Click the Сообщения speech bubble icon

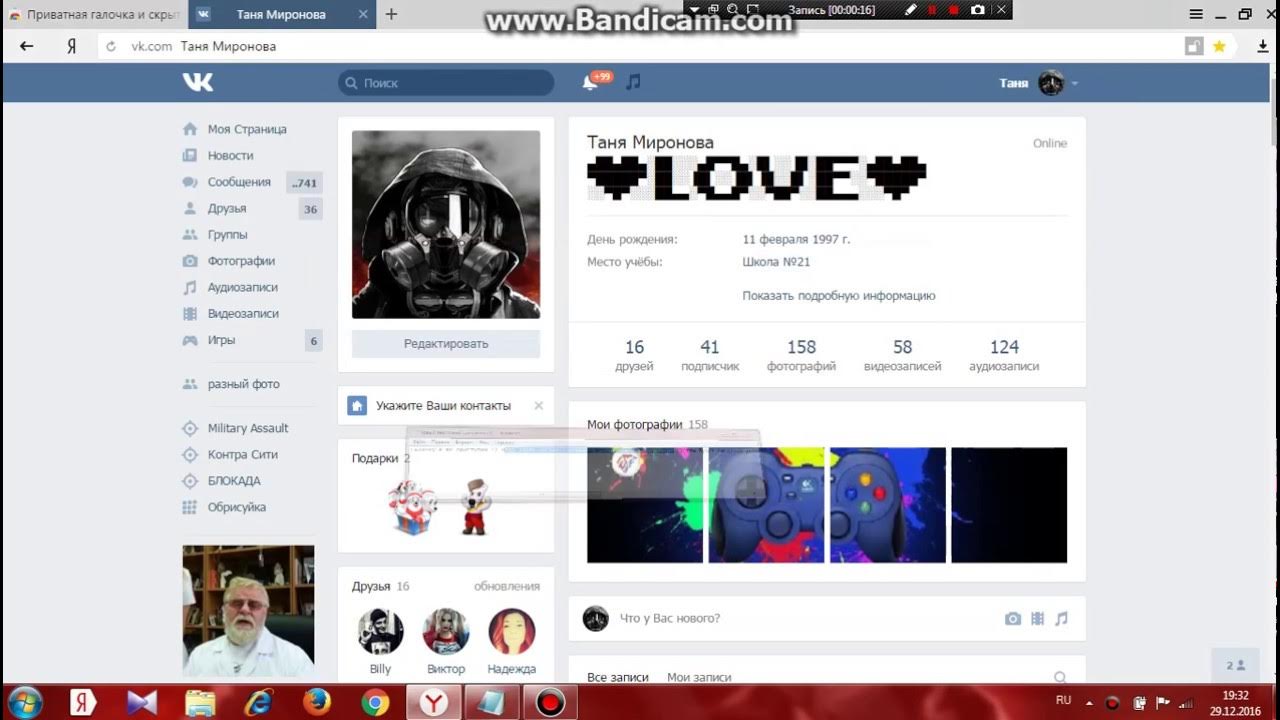190,182
